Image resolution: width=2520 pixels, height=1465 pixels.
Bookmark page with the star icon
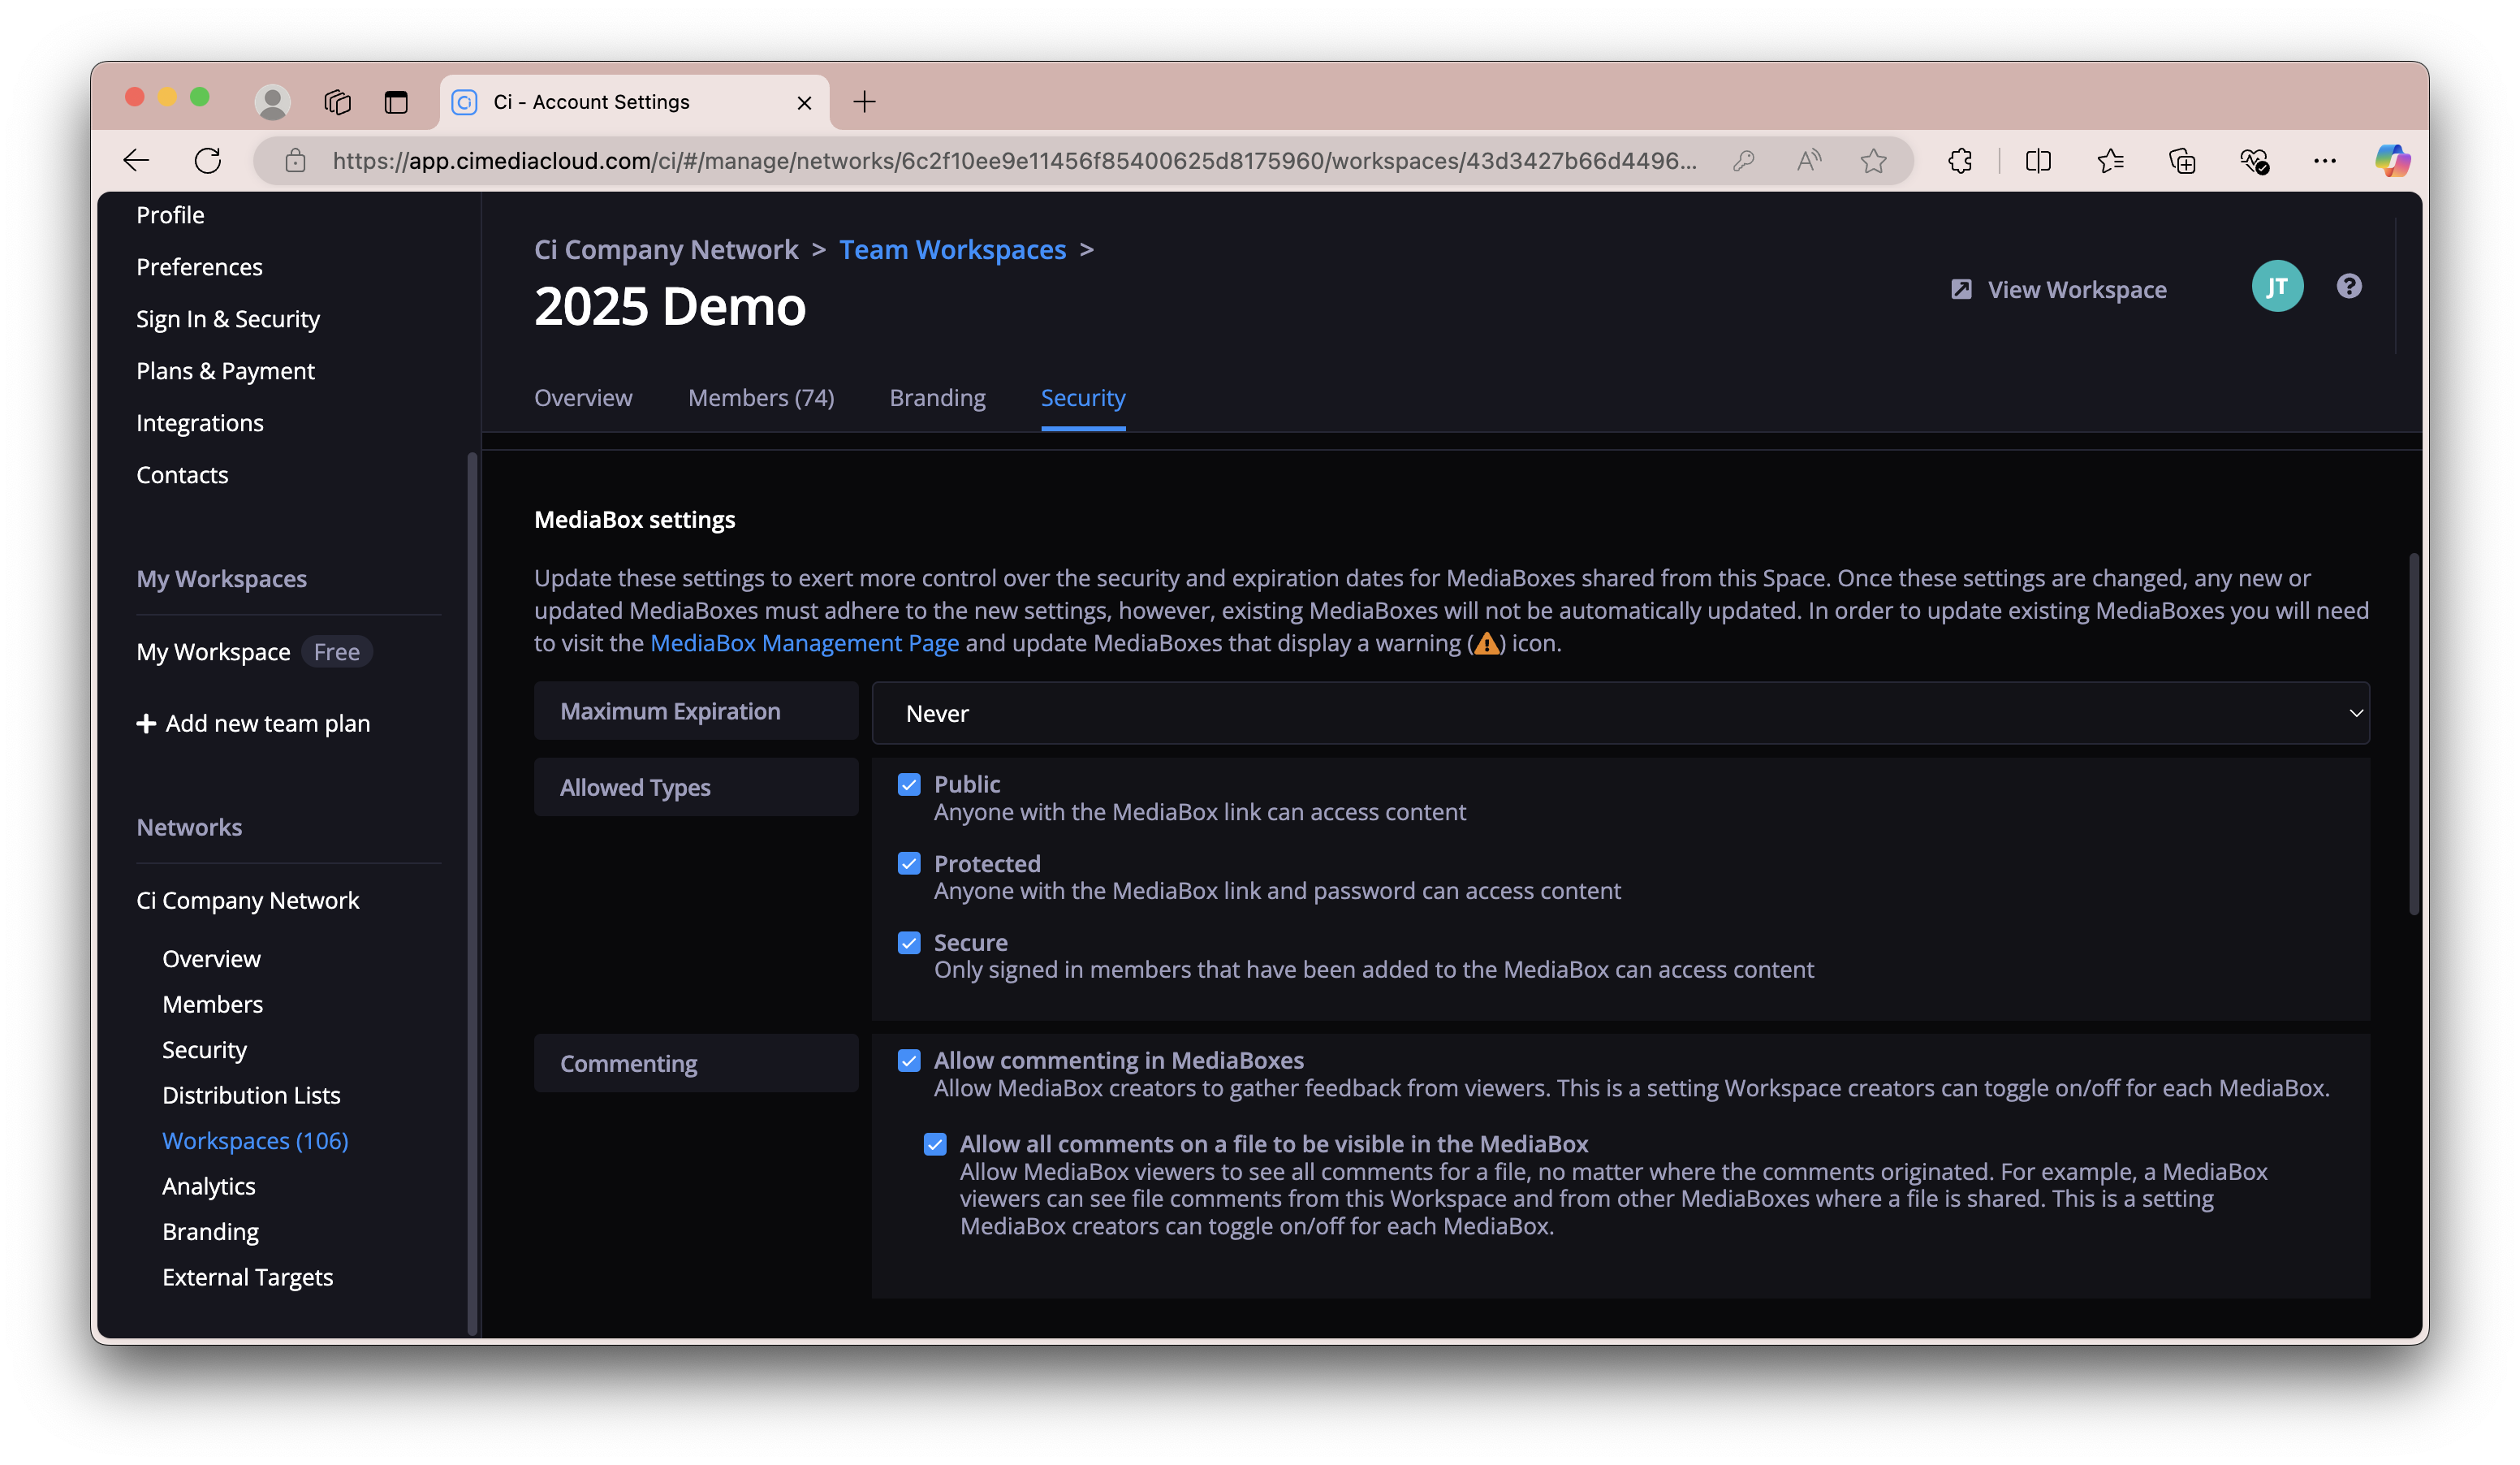[x=1874, y=160]
